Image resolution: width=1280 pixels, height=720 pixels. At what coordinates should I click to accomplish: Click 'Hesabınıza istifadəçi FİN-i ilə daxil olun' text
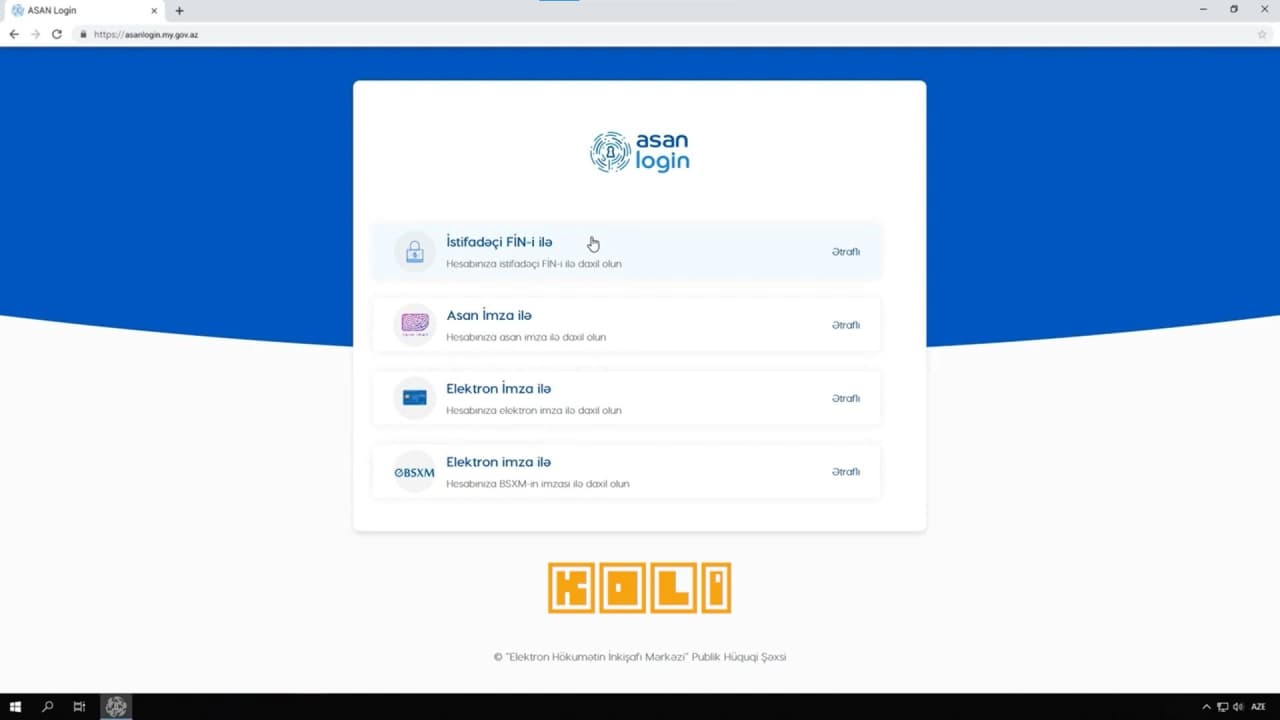pyautogui.click(x=534, y=264)
